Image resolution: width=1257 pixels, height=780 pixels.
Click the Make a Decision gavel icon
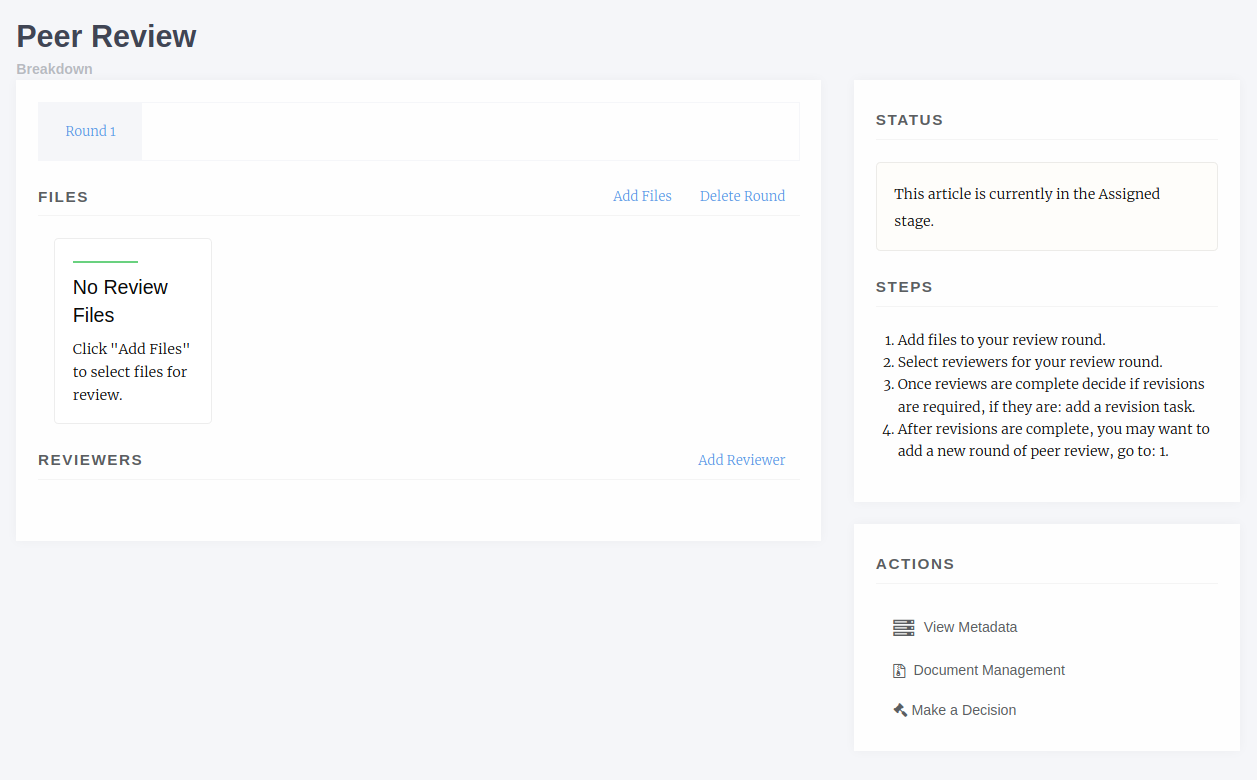[x=900, y=710]
